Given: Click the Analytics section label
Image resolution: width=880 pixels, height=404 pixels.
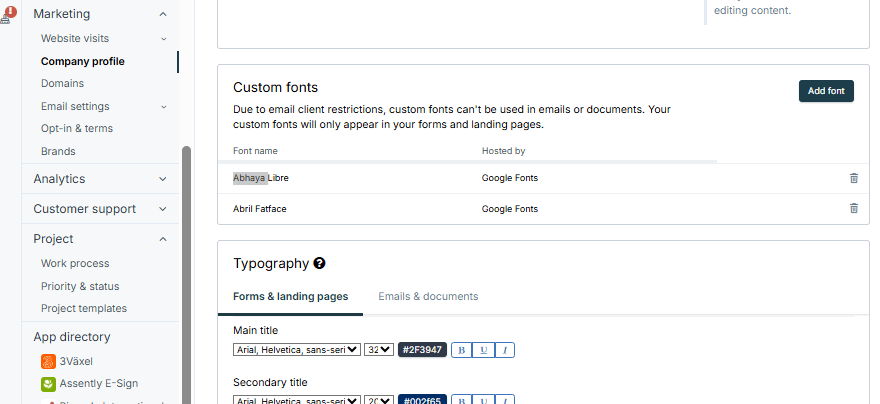Looking at the screenshot, I should 59,179.
